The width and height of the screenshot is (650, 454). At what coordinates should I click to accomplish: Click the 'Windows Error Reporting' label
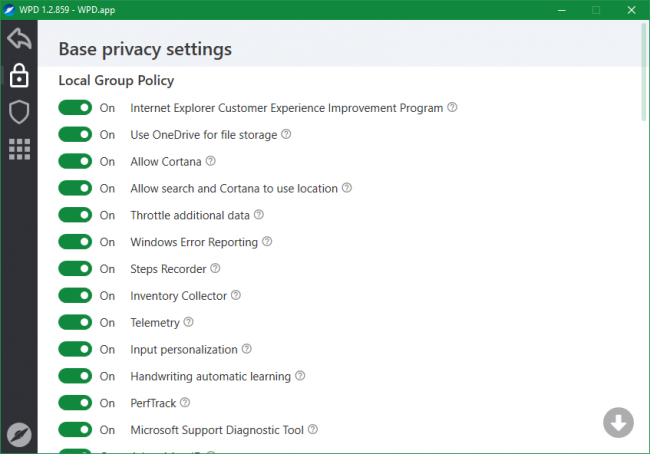pyautogui.click(x=194, y=242)
